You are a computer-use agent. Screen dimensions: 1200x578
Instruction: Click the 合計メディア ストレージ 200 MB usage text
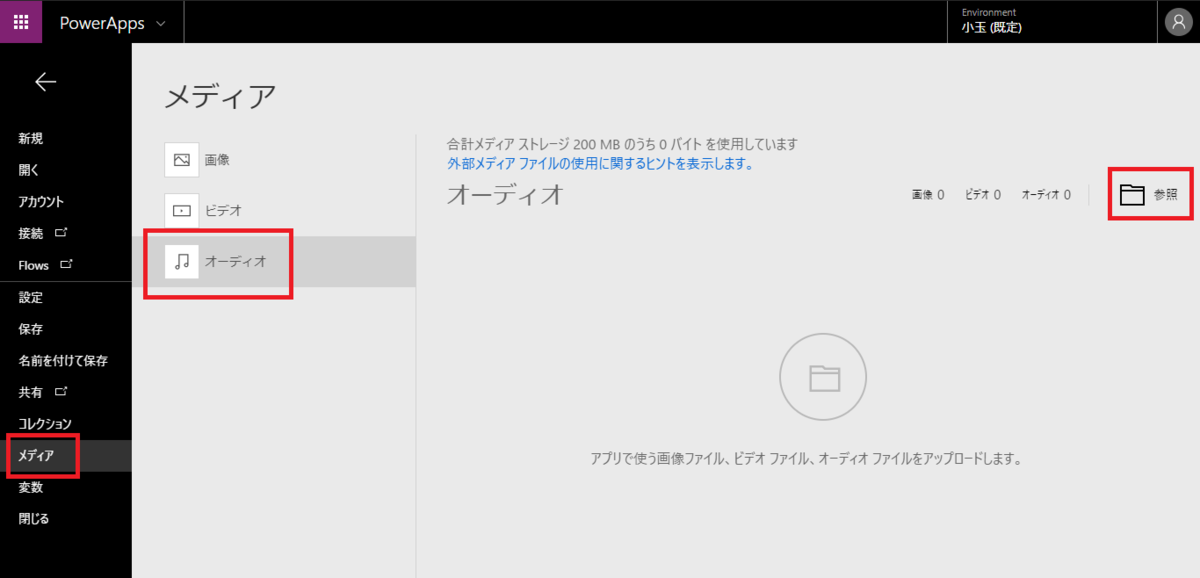tap(622, 144)
